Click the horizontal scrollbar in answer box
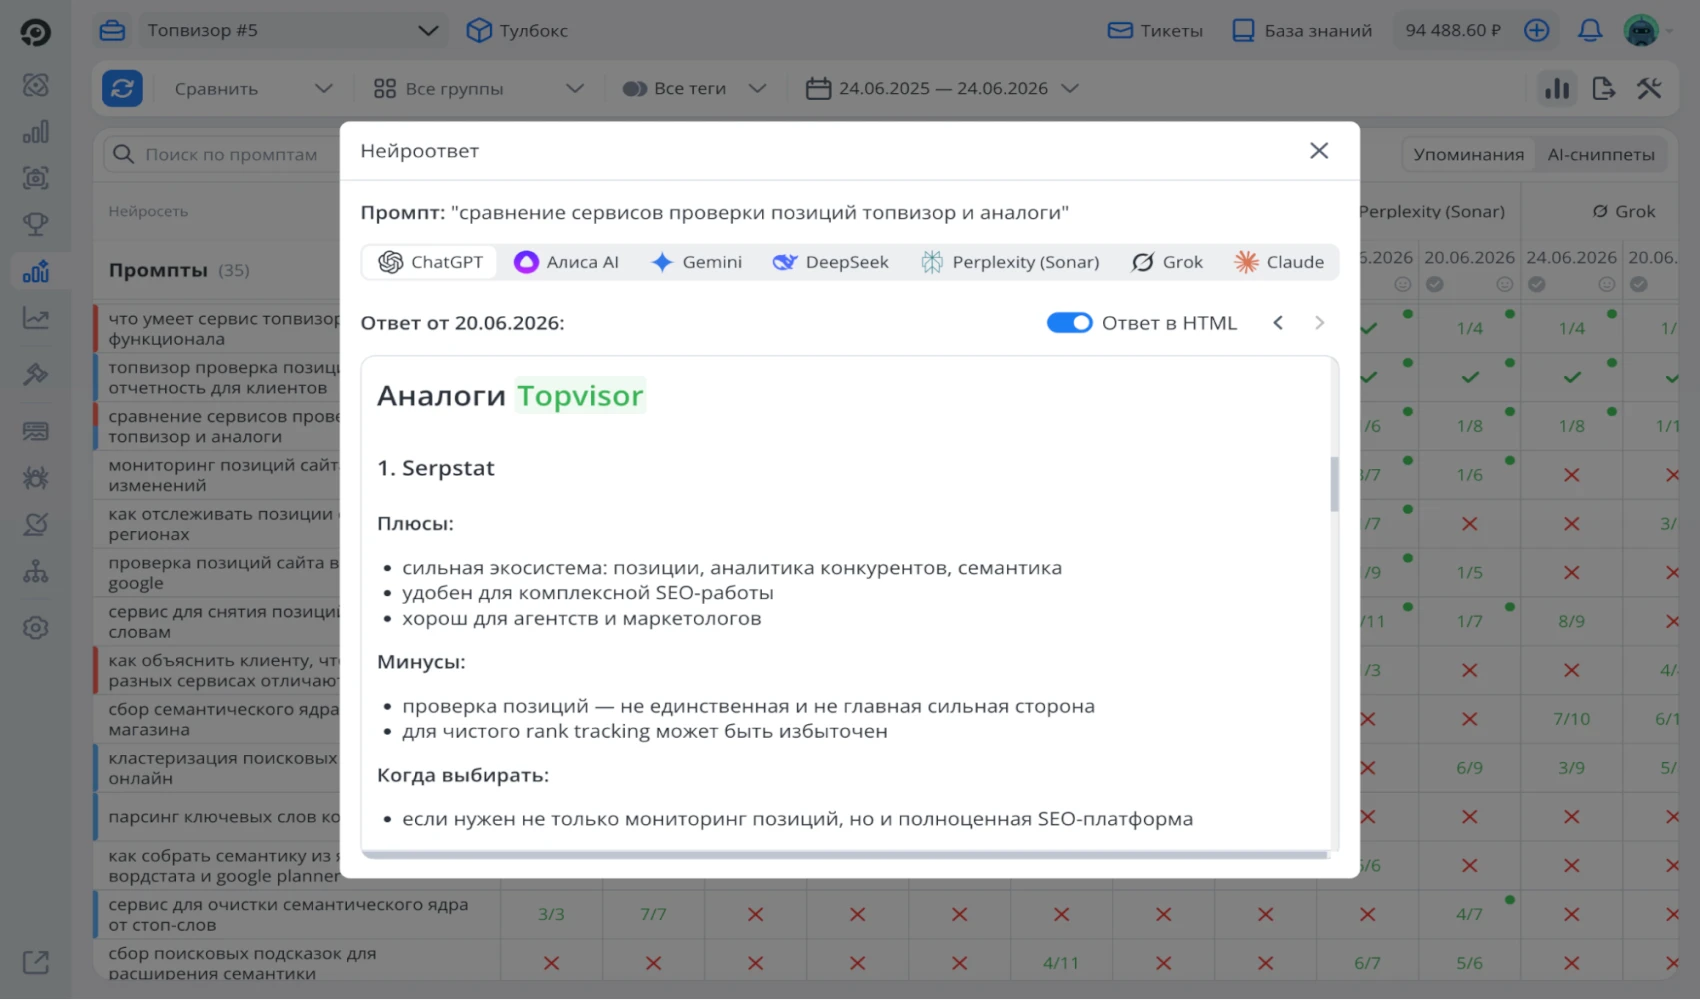This screenshot has height=1000, width=1700. coord(845,855)
